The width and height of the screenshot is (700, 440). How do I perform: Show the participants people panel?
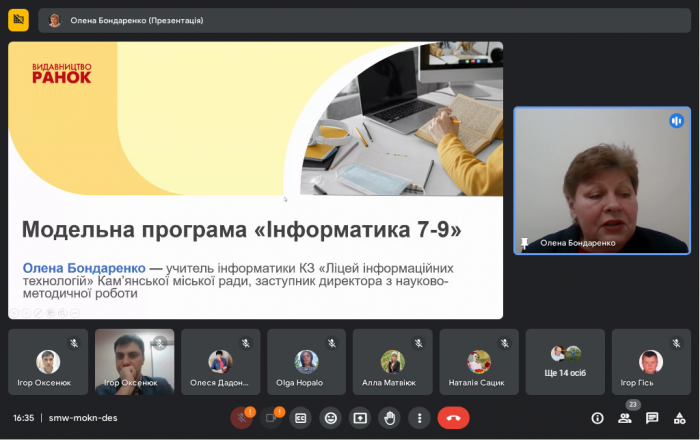625,418
